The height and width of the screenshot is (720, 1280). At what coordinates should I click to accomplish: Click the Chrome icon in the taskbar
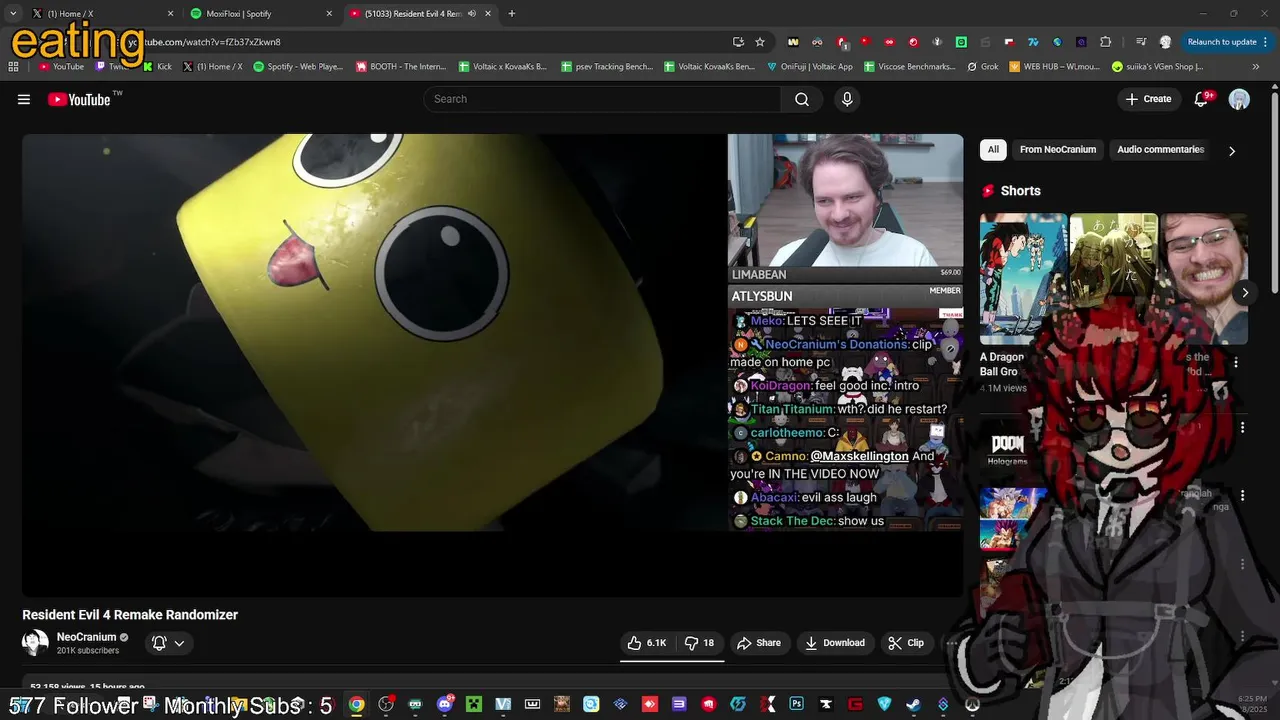coord(356,704)
